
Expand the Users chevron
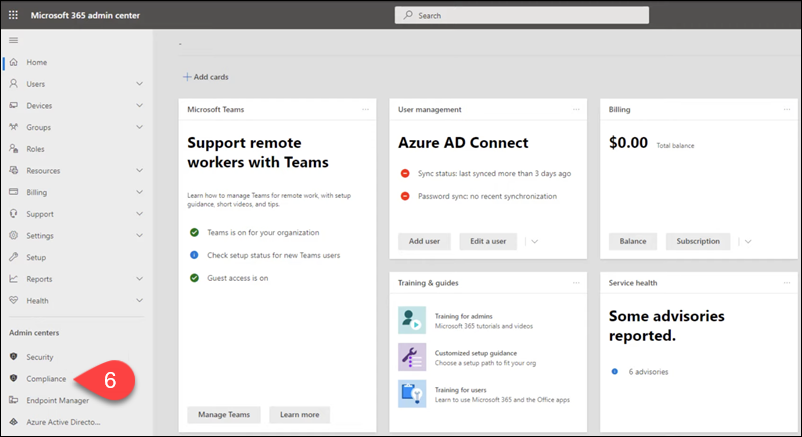(x=139, y=83)
